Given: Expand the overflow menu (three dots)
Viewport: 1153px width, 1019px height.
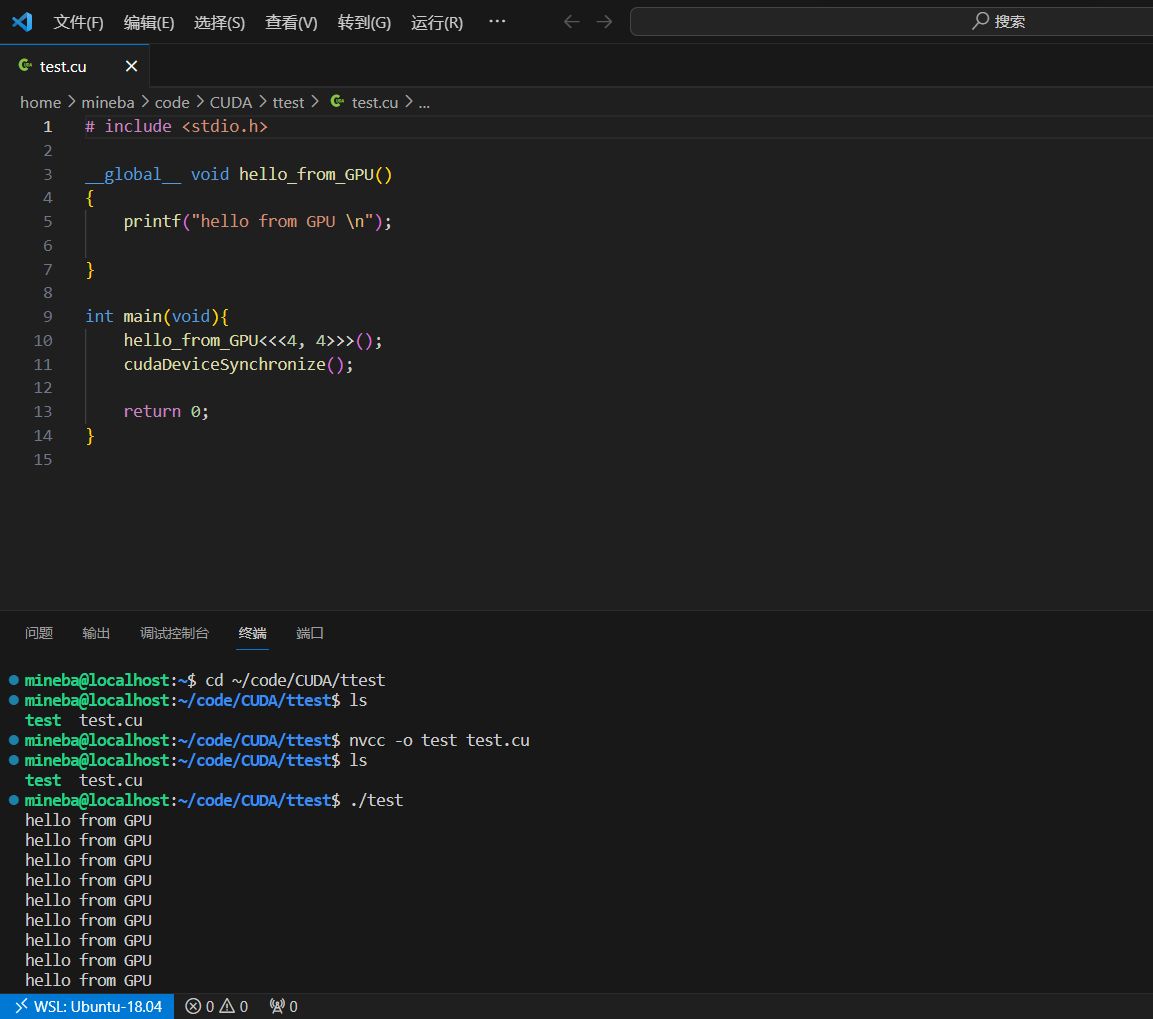Looking at the screenshot, I should (x=497, y=21).
